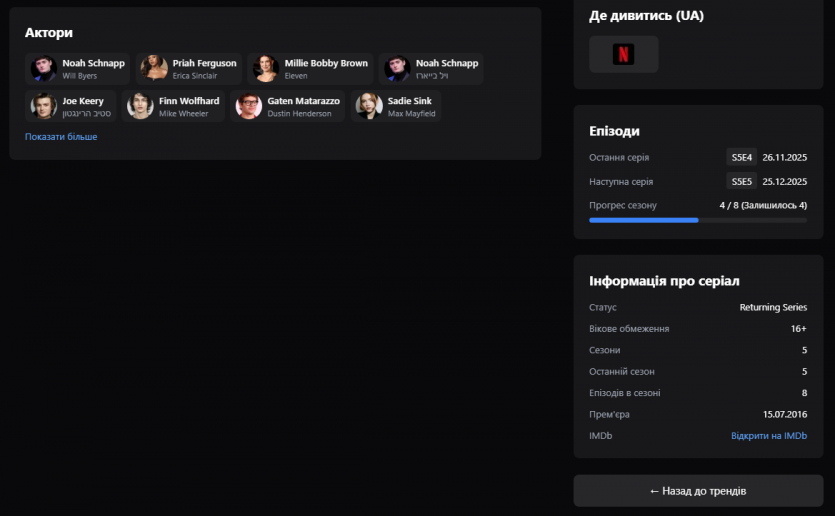
Task: Click Finn Wolfhard's avatar photo
Action: pos(140,106)
